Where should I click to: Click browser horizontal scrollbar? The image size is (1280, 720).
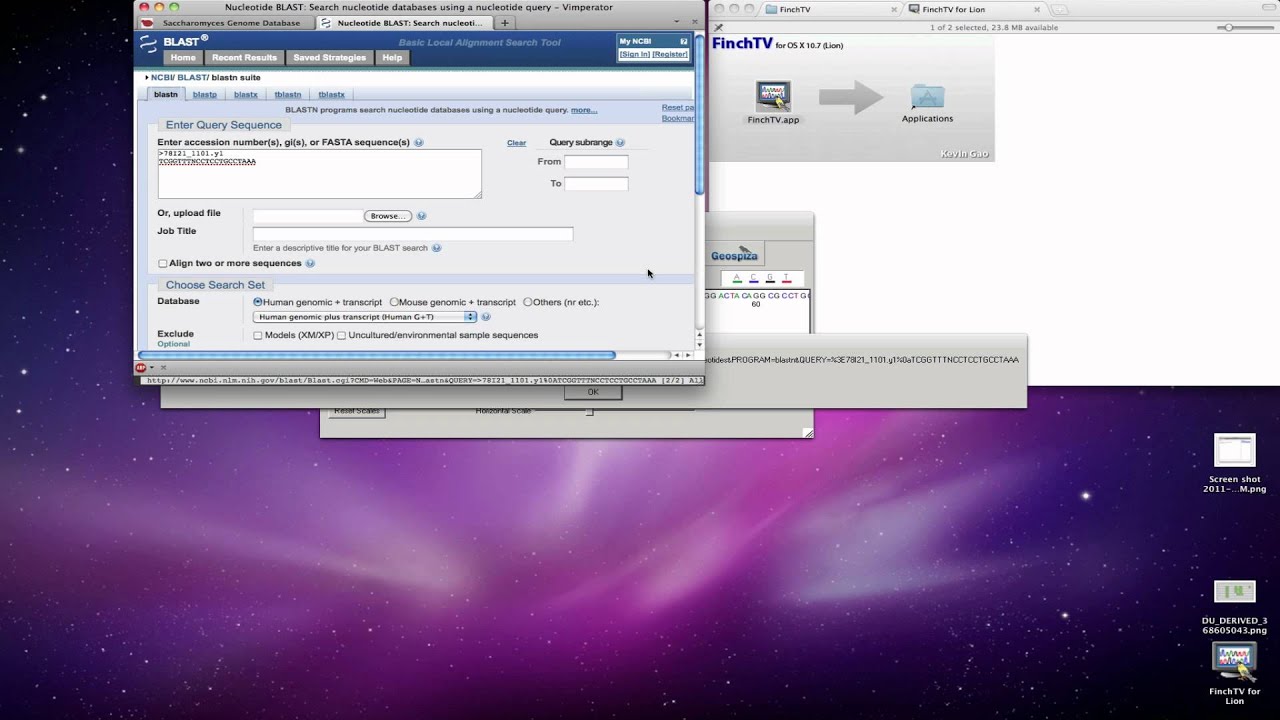click(x=376, y=355)
